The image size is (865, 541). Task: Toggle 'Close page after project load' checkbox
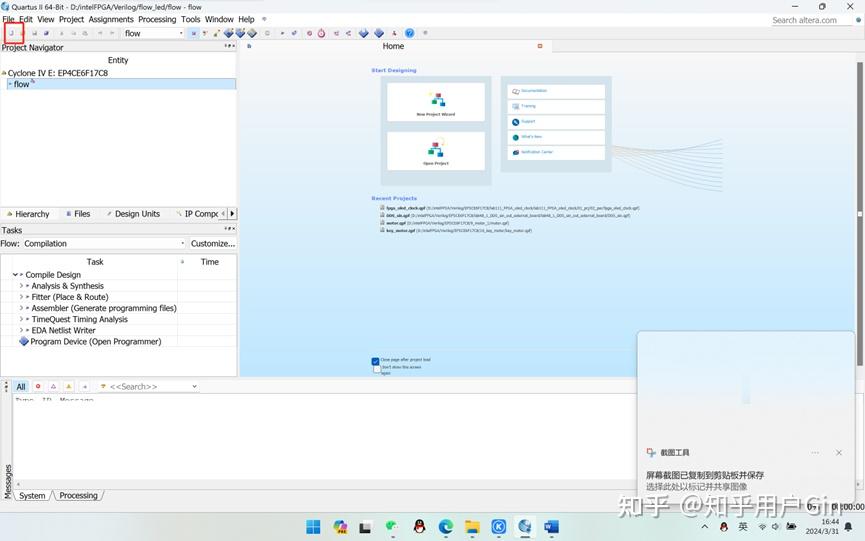point(375,361)
